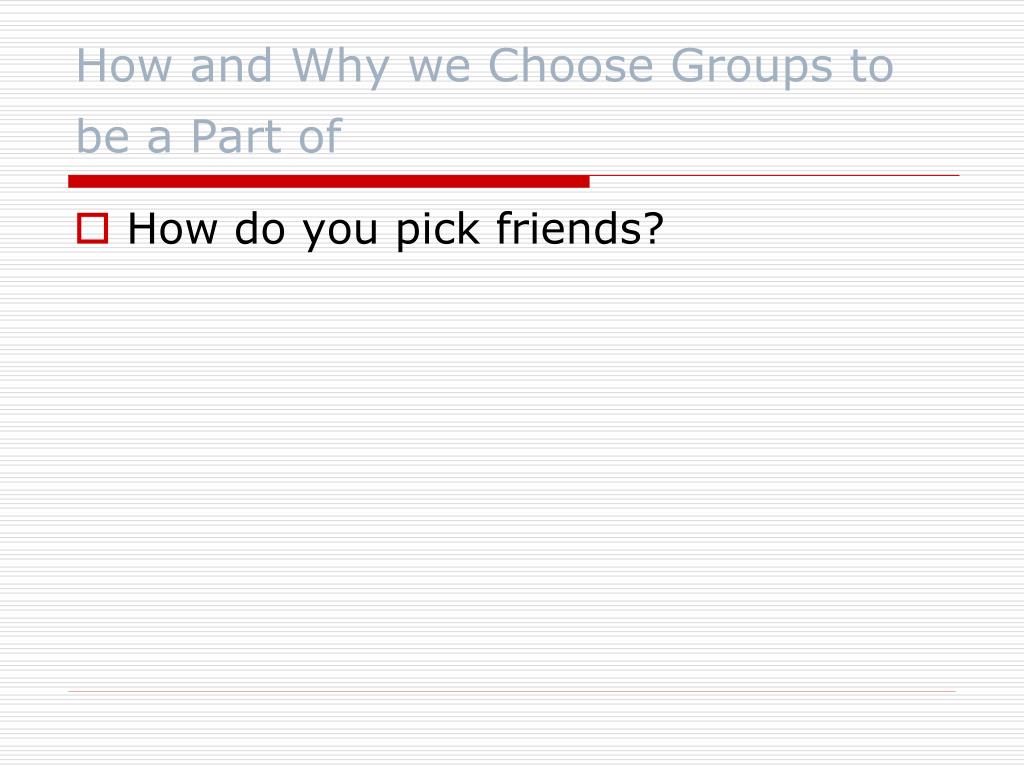The width and height of the screenshot is (1024, 768).
Task: Click the word "Groups" in the title
Action: 751,67
